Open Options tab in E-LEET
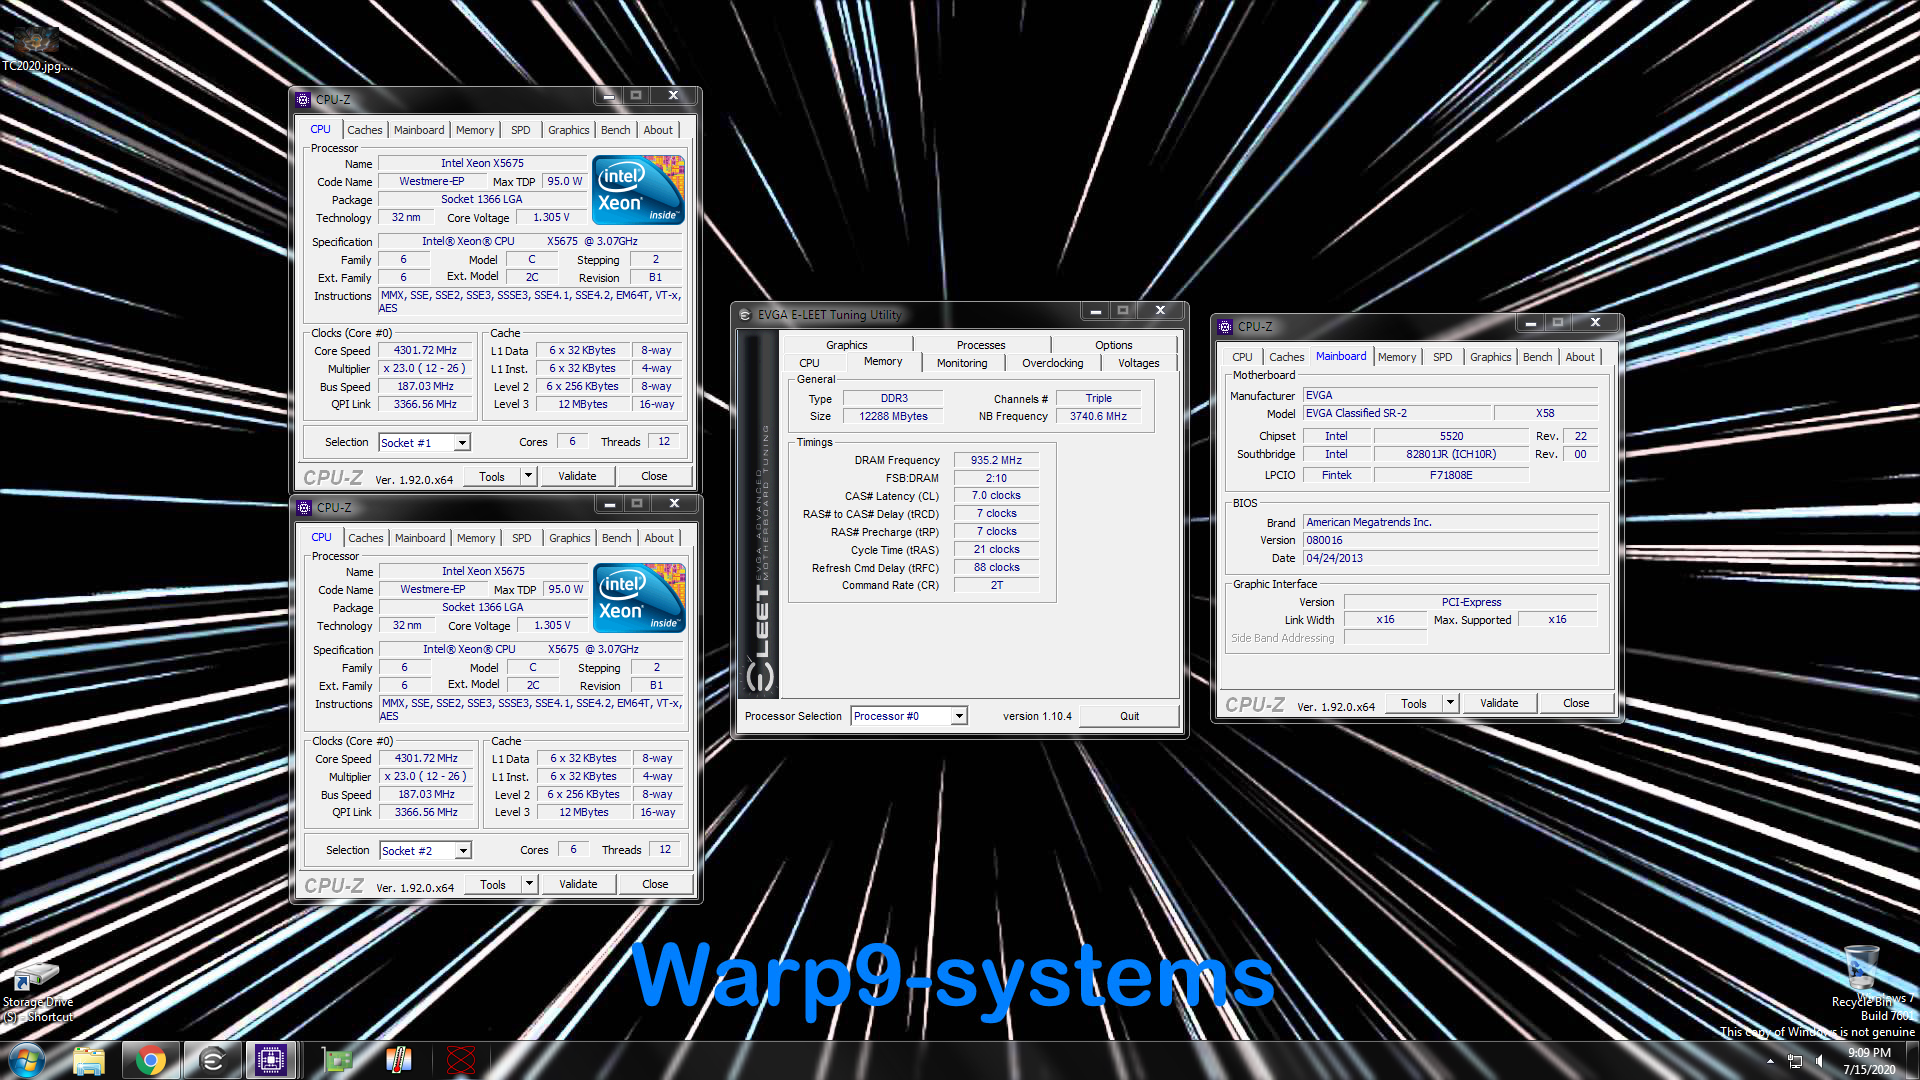Screen dimensions: 1920x1080 point(1114,345)
